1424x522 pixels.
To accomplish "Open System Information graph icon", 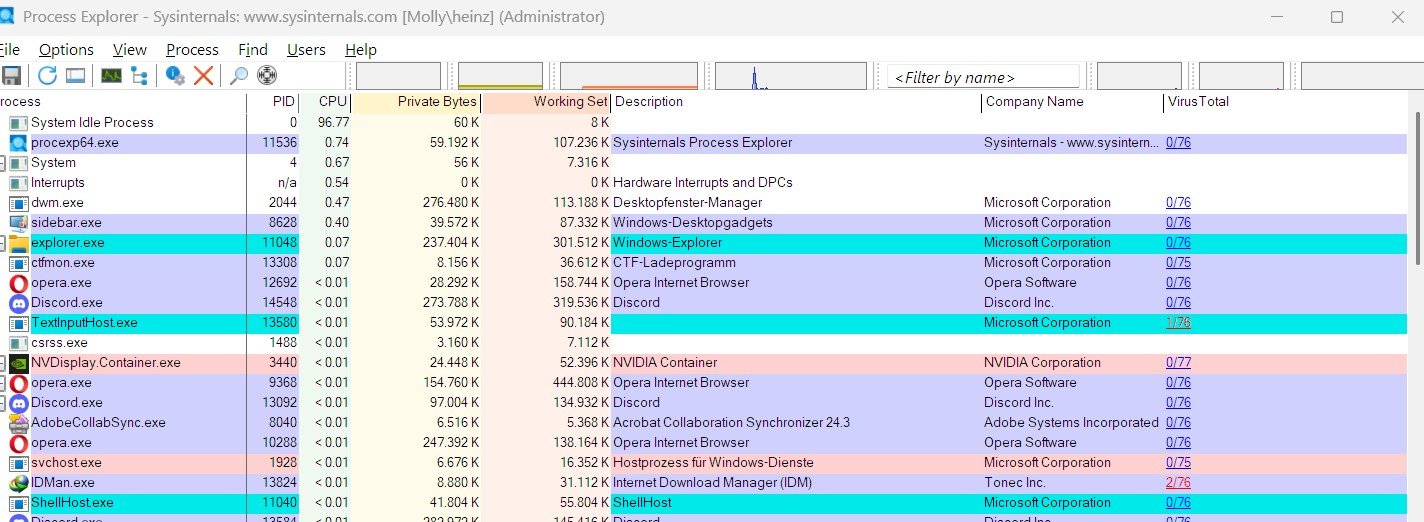I will 111,76.
